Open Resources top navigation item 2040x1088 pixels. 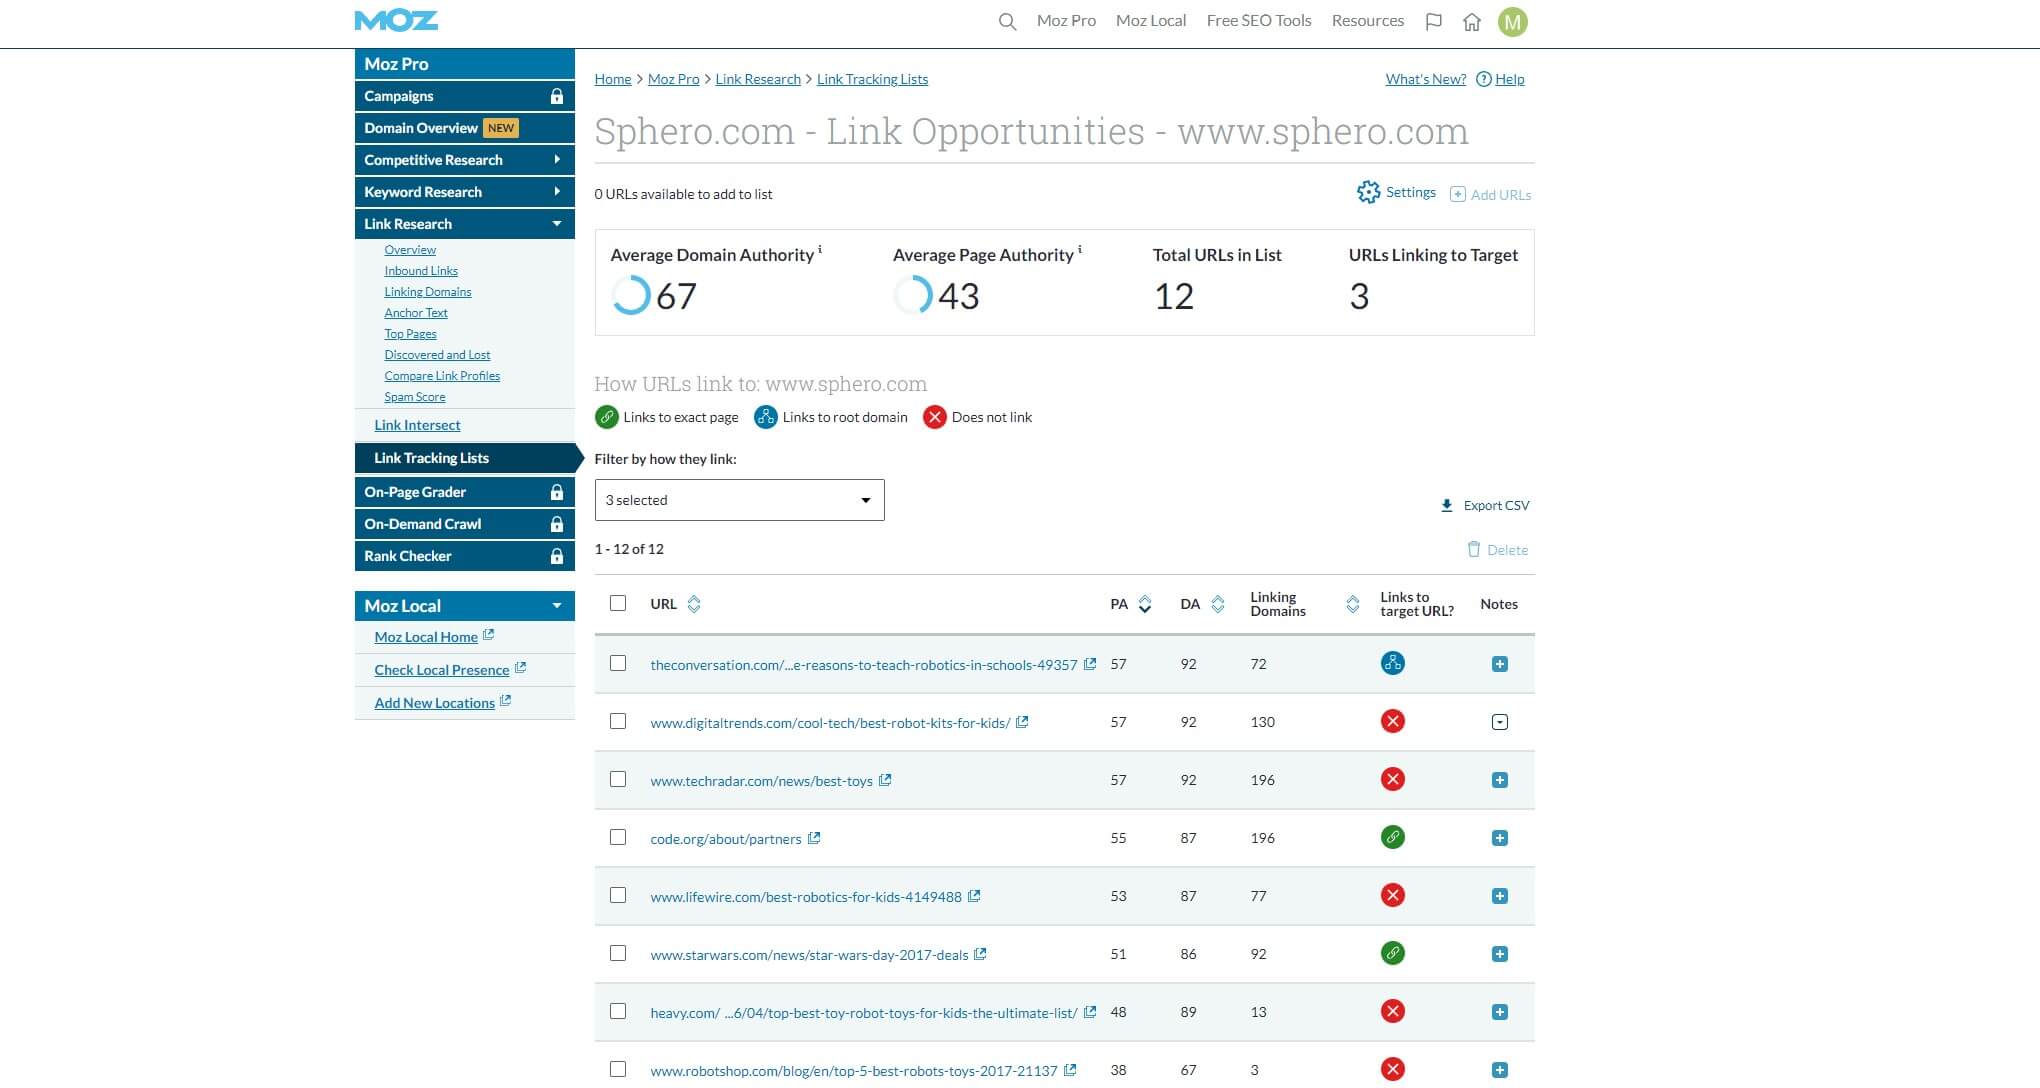(1367, 21)
